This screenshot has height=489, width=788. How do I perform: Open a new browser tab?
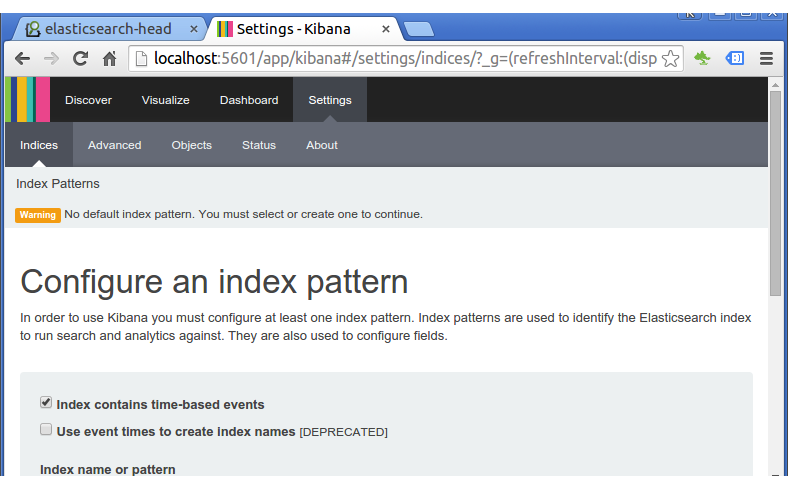(x=418, y=29)
